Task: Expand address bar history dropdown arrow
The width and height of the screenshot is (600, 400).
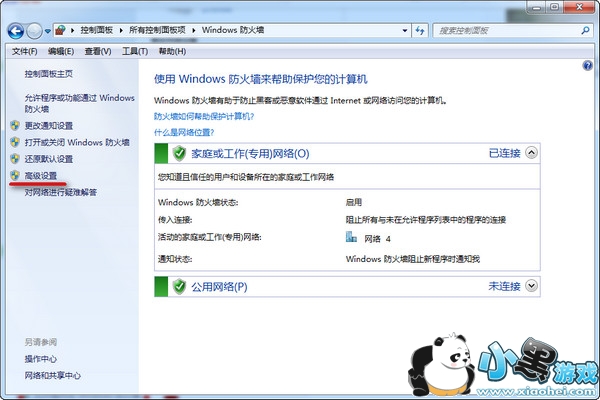Action: point(405,31)
